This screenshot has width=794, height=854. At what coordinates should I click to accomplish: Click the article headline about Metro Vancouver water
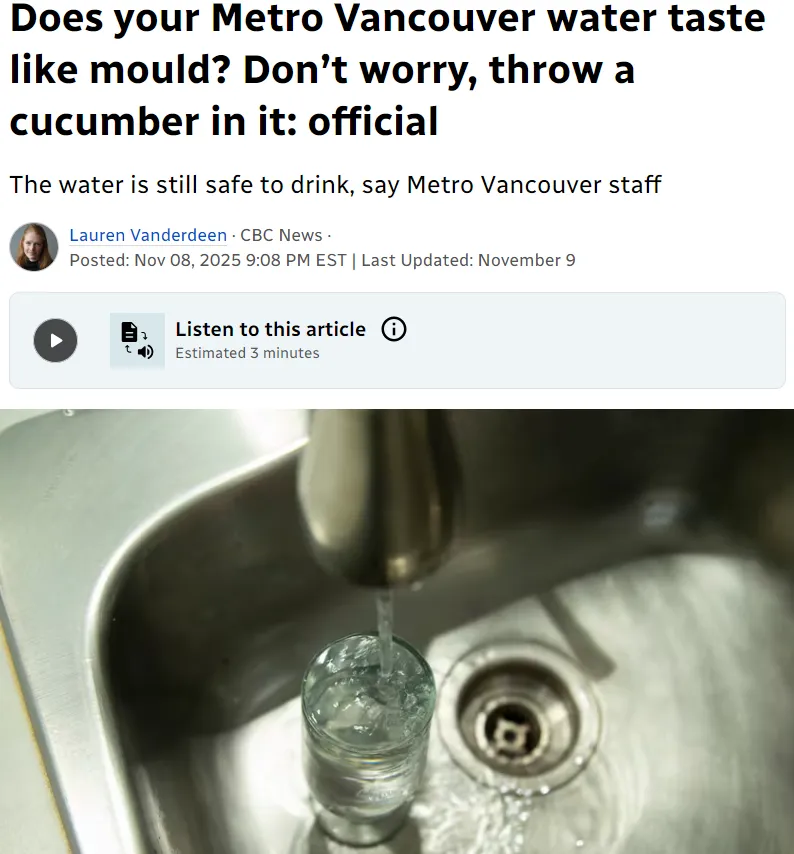(388, 69)
